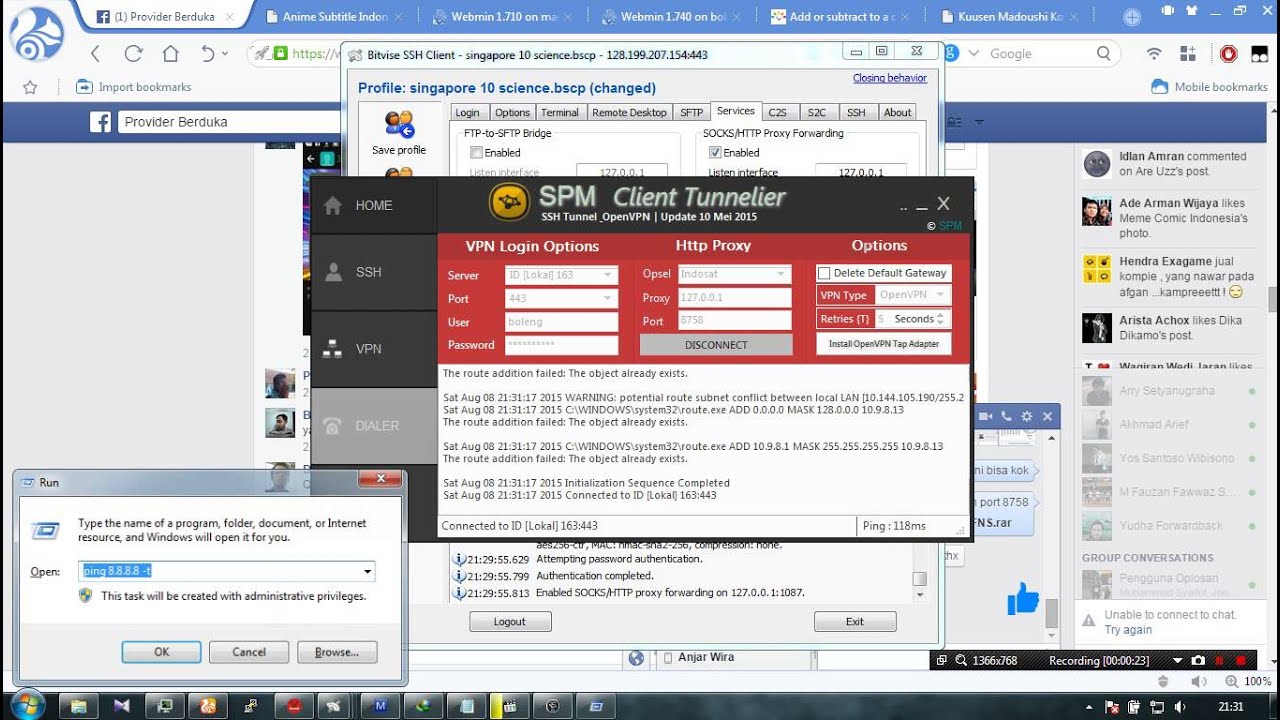Image resolution: width=1280 pixels, height=720 pixels.
Task: Switch to the Remote Desktop tab in Bitvise
Action: 629,113
